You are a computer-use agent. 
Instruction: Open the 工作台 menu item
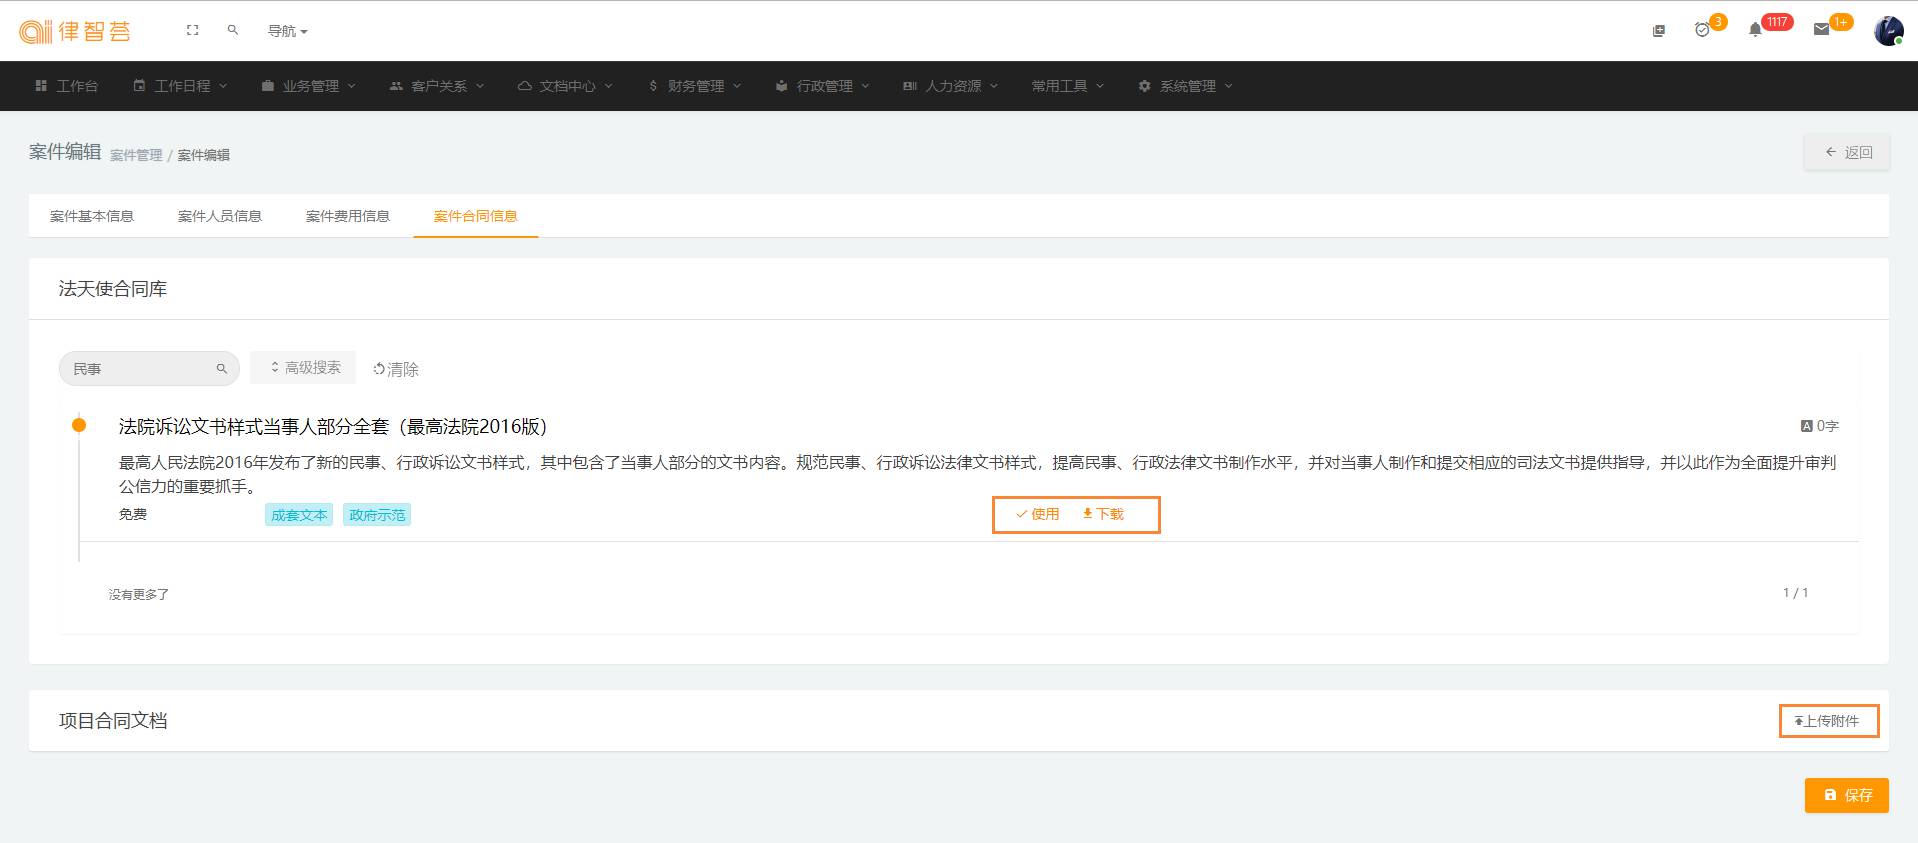(67, 86)
